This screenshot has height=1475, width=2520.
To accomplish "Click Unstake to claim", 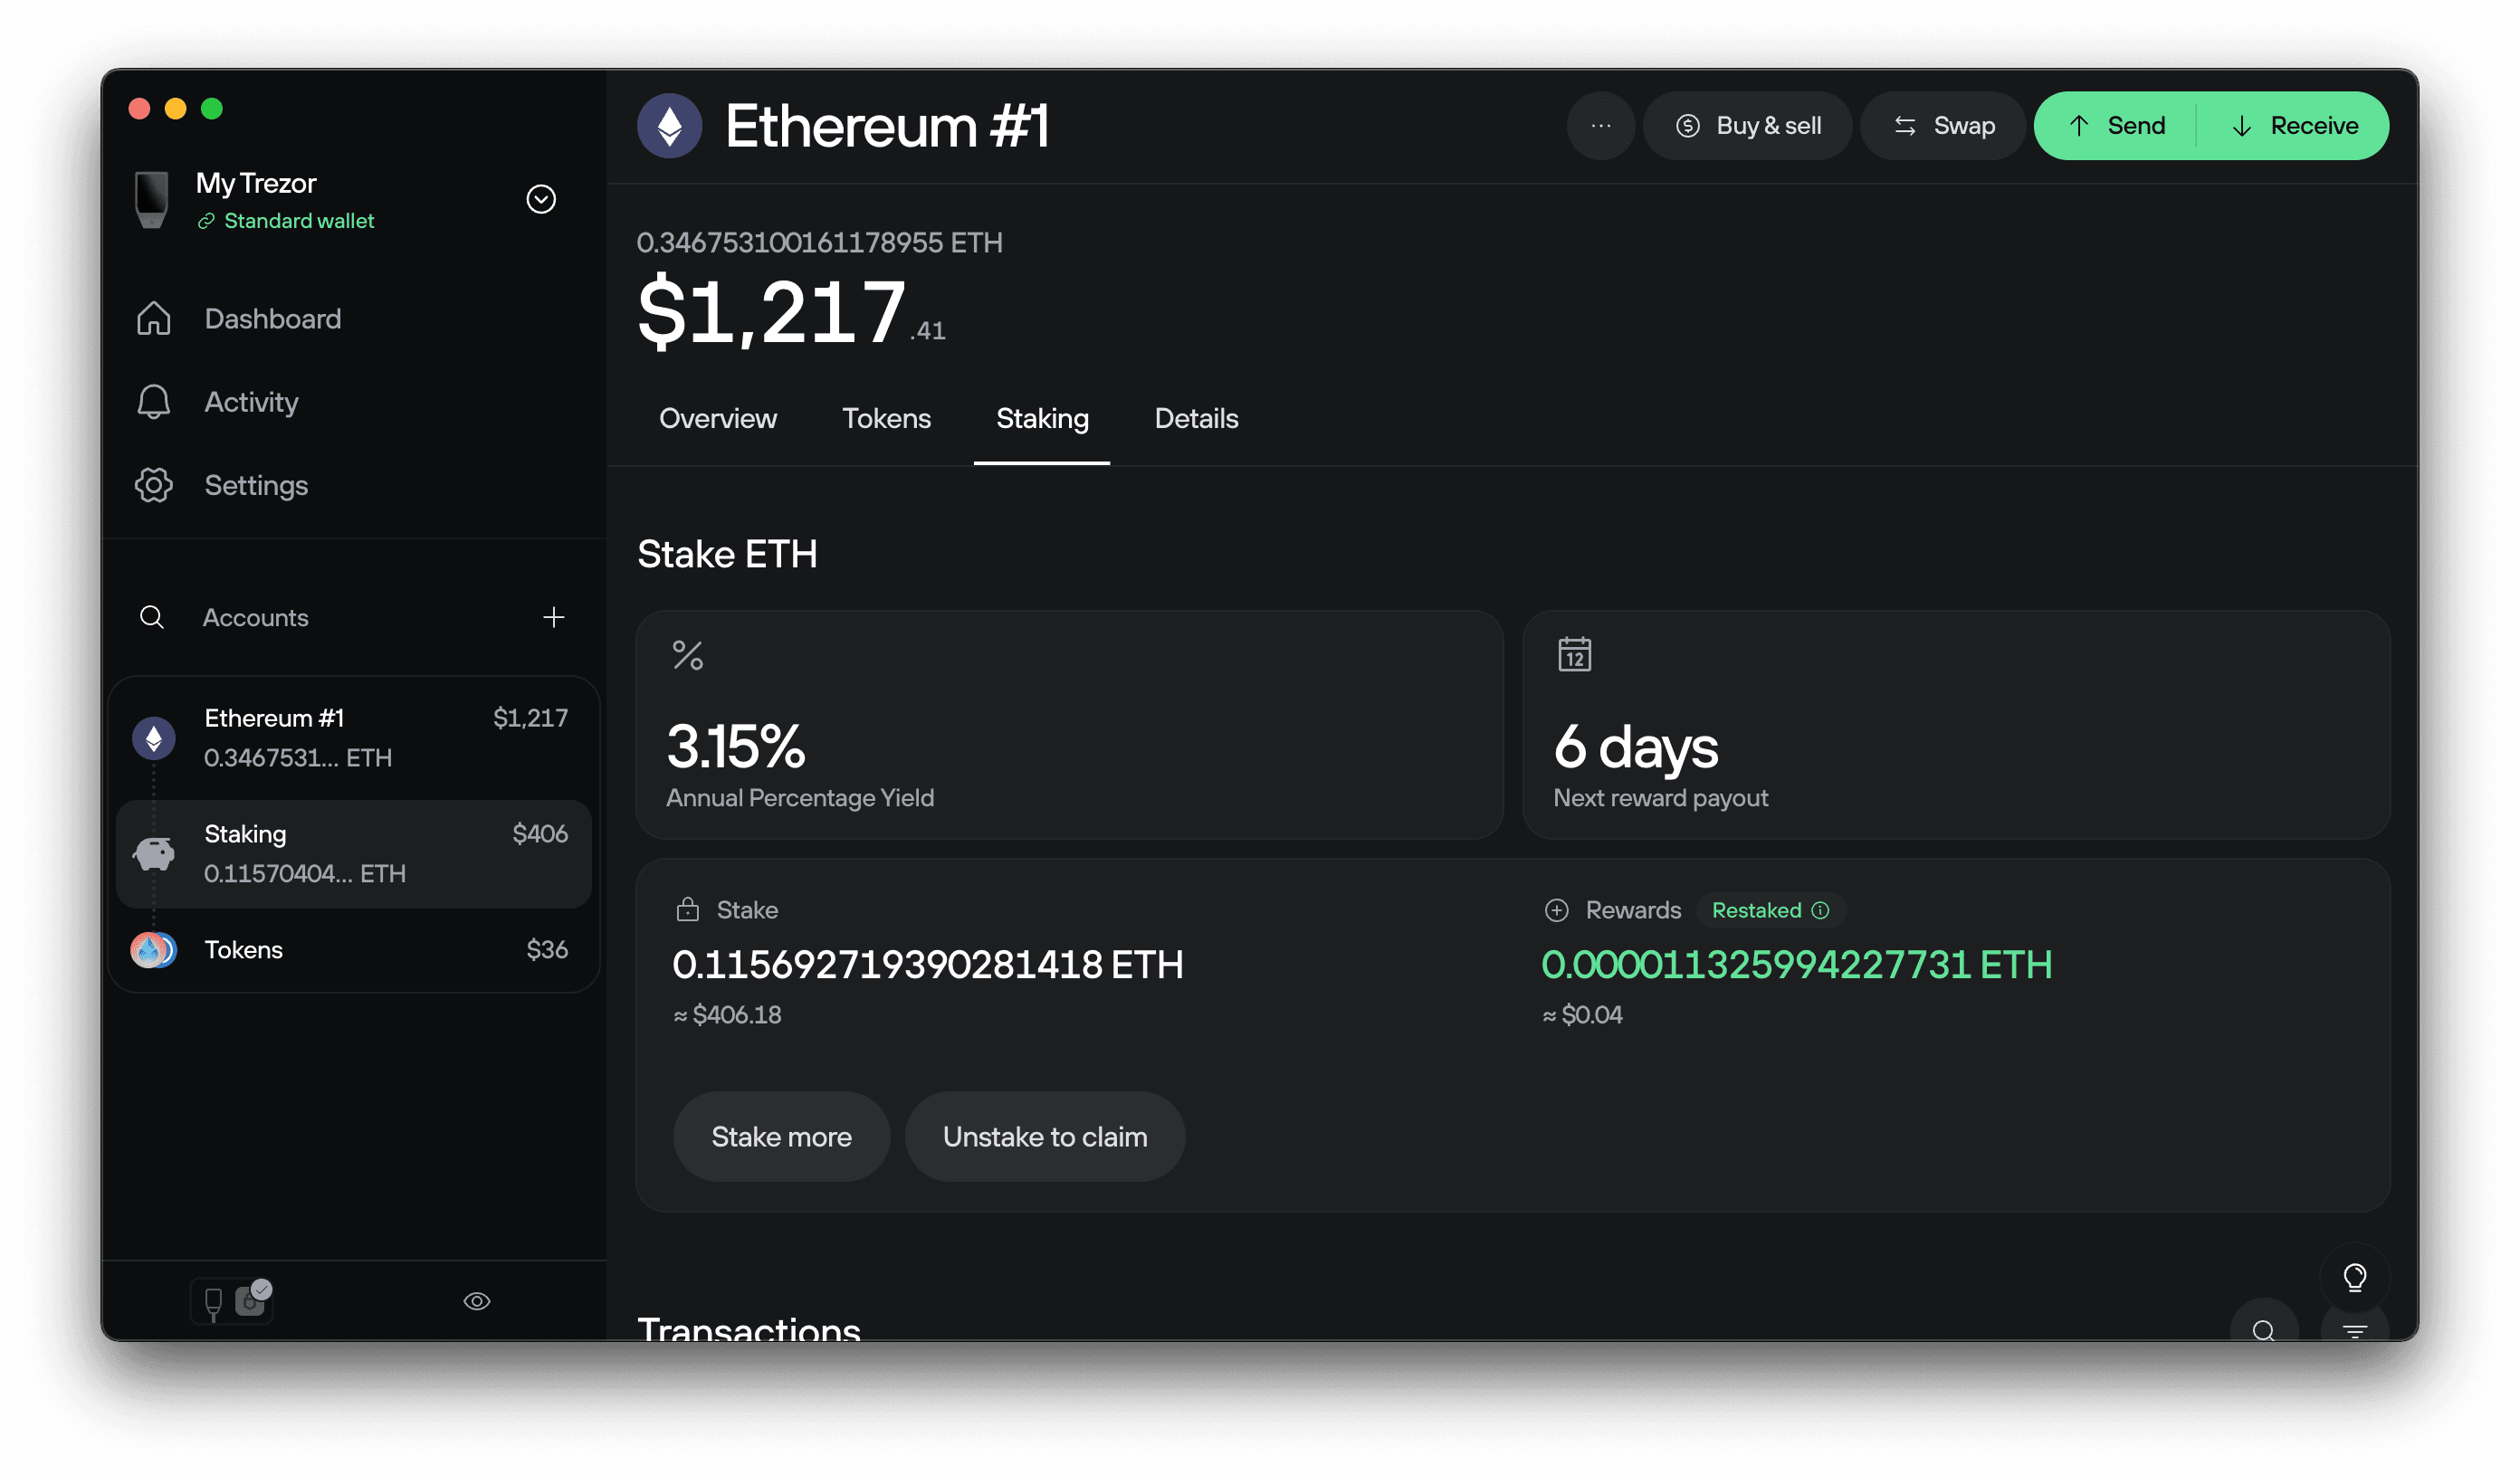I will tap(1044, 1136).
